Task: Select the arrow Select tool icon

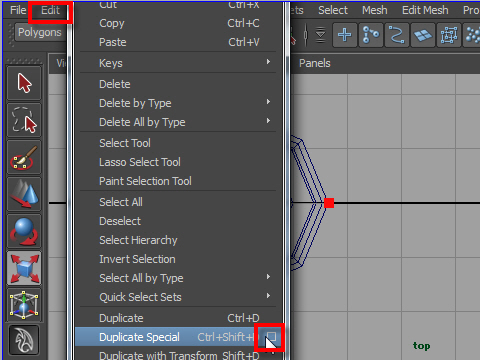Action: (x=24, y=83)
